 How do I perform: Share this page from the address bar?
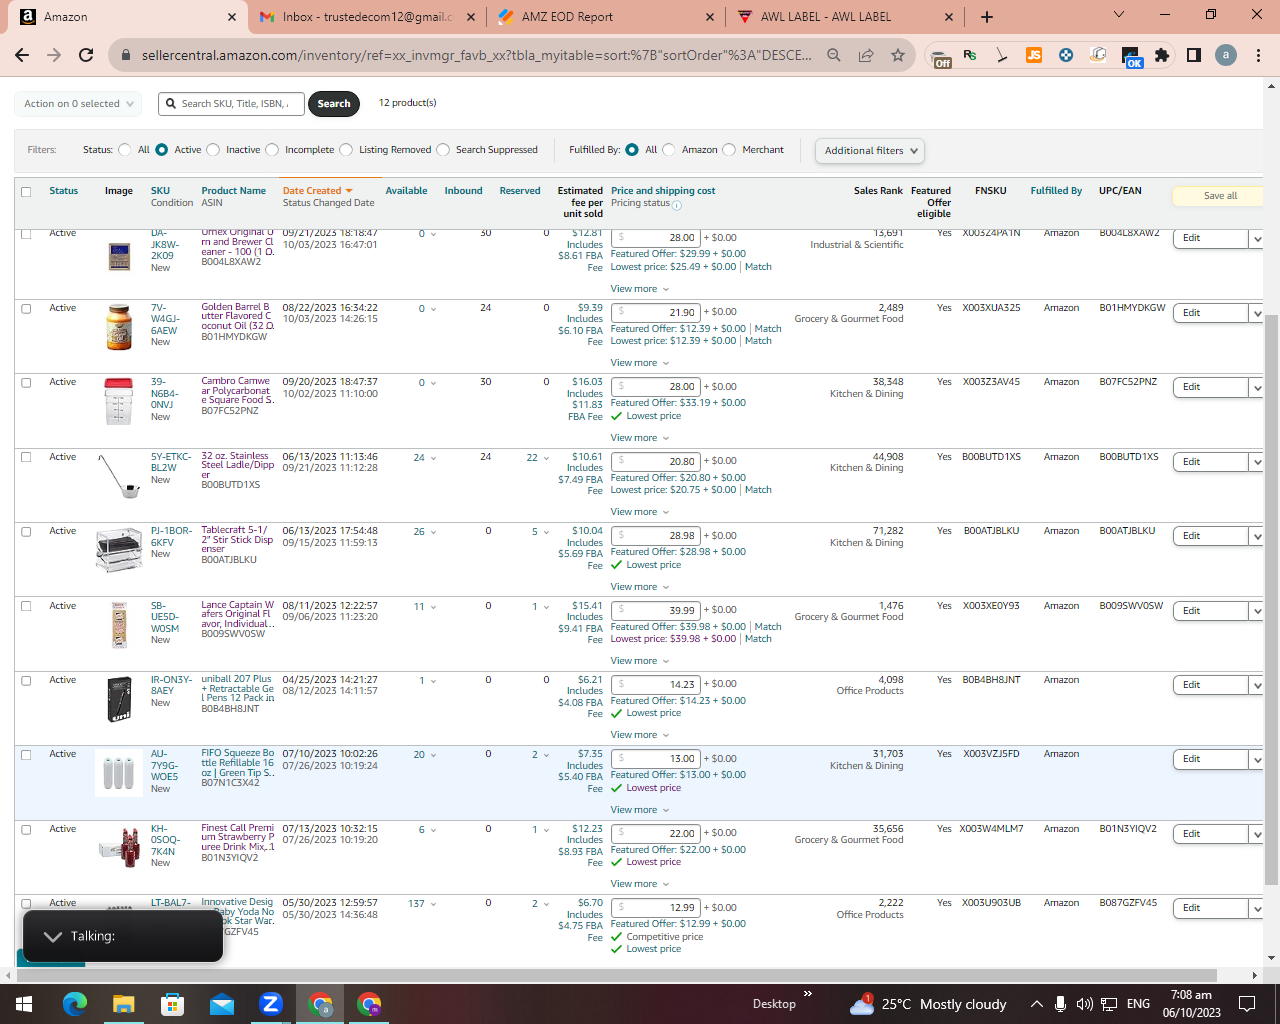click(866, 55)
